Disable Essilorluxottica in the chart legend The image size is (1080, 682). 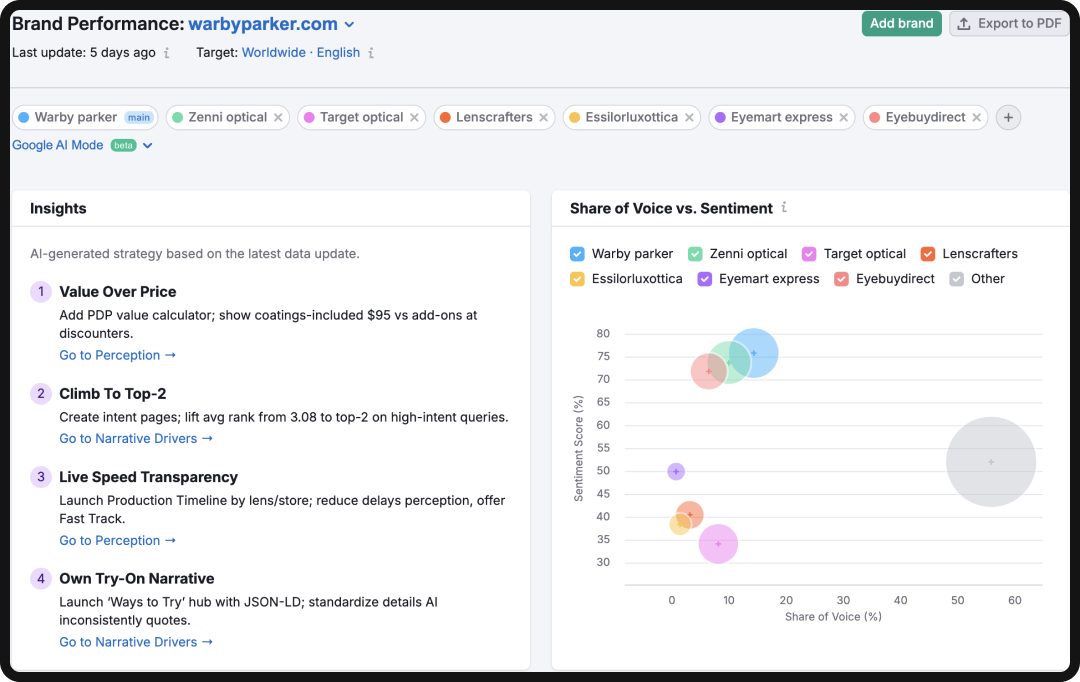[577, 279]
